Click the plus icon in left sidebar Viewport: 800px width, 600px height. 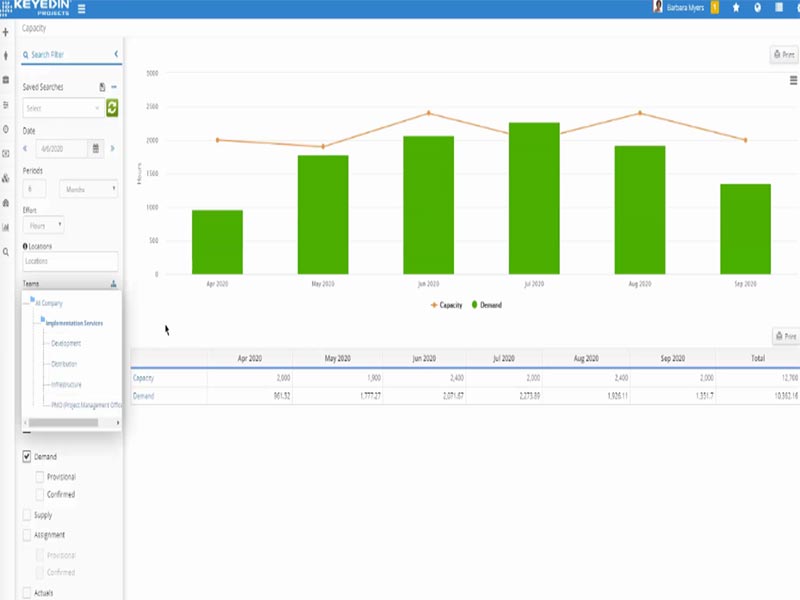click(x=6, y=33)
